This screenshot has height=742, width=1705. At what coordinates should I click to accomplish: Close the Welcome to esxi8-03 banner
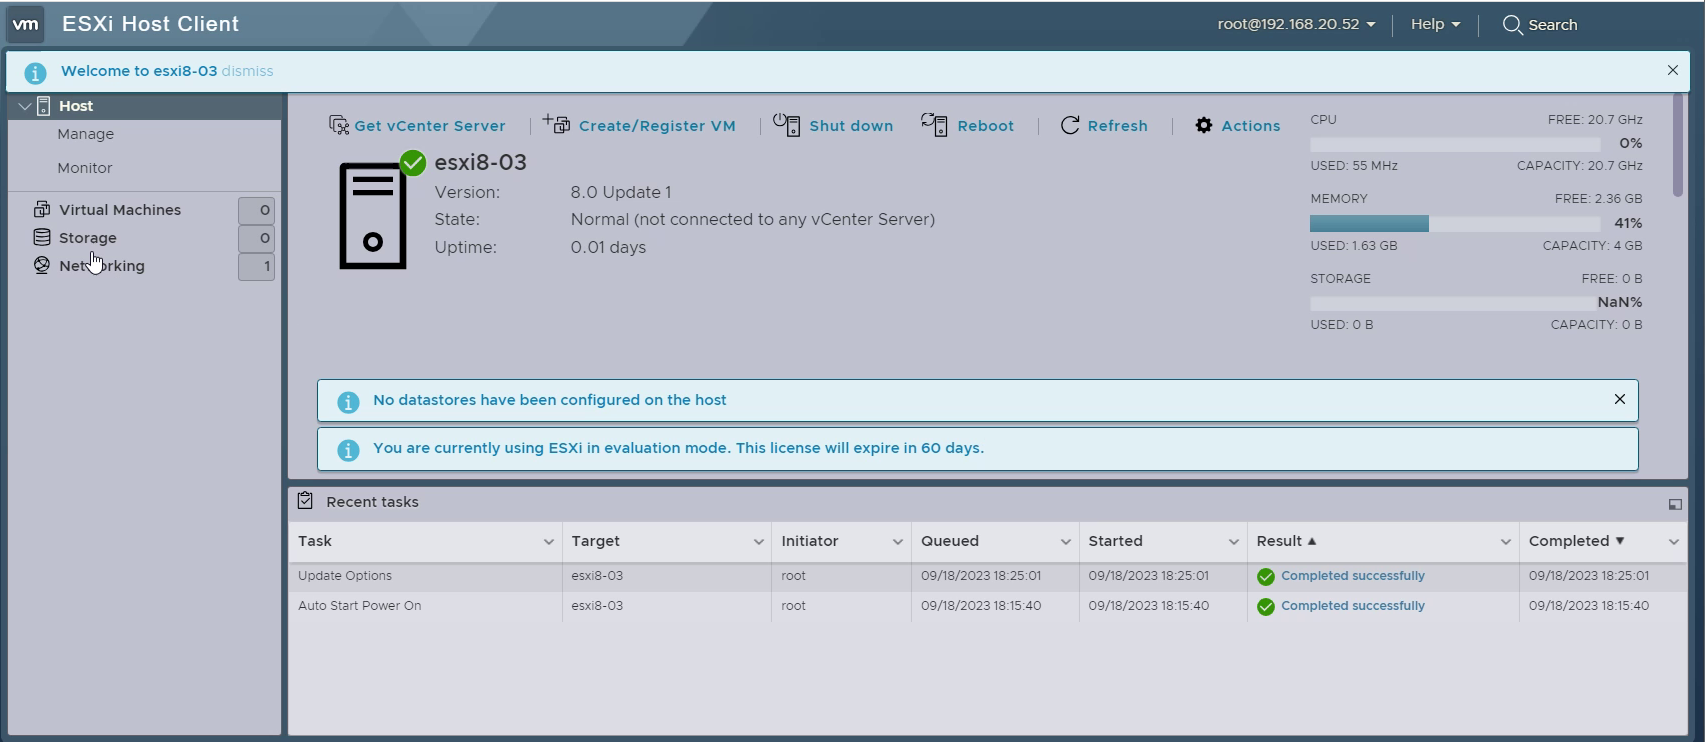click(x=1673, y=70)
